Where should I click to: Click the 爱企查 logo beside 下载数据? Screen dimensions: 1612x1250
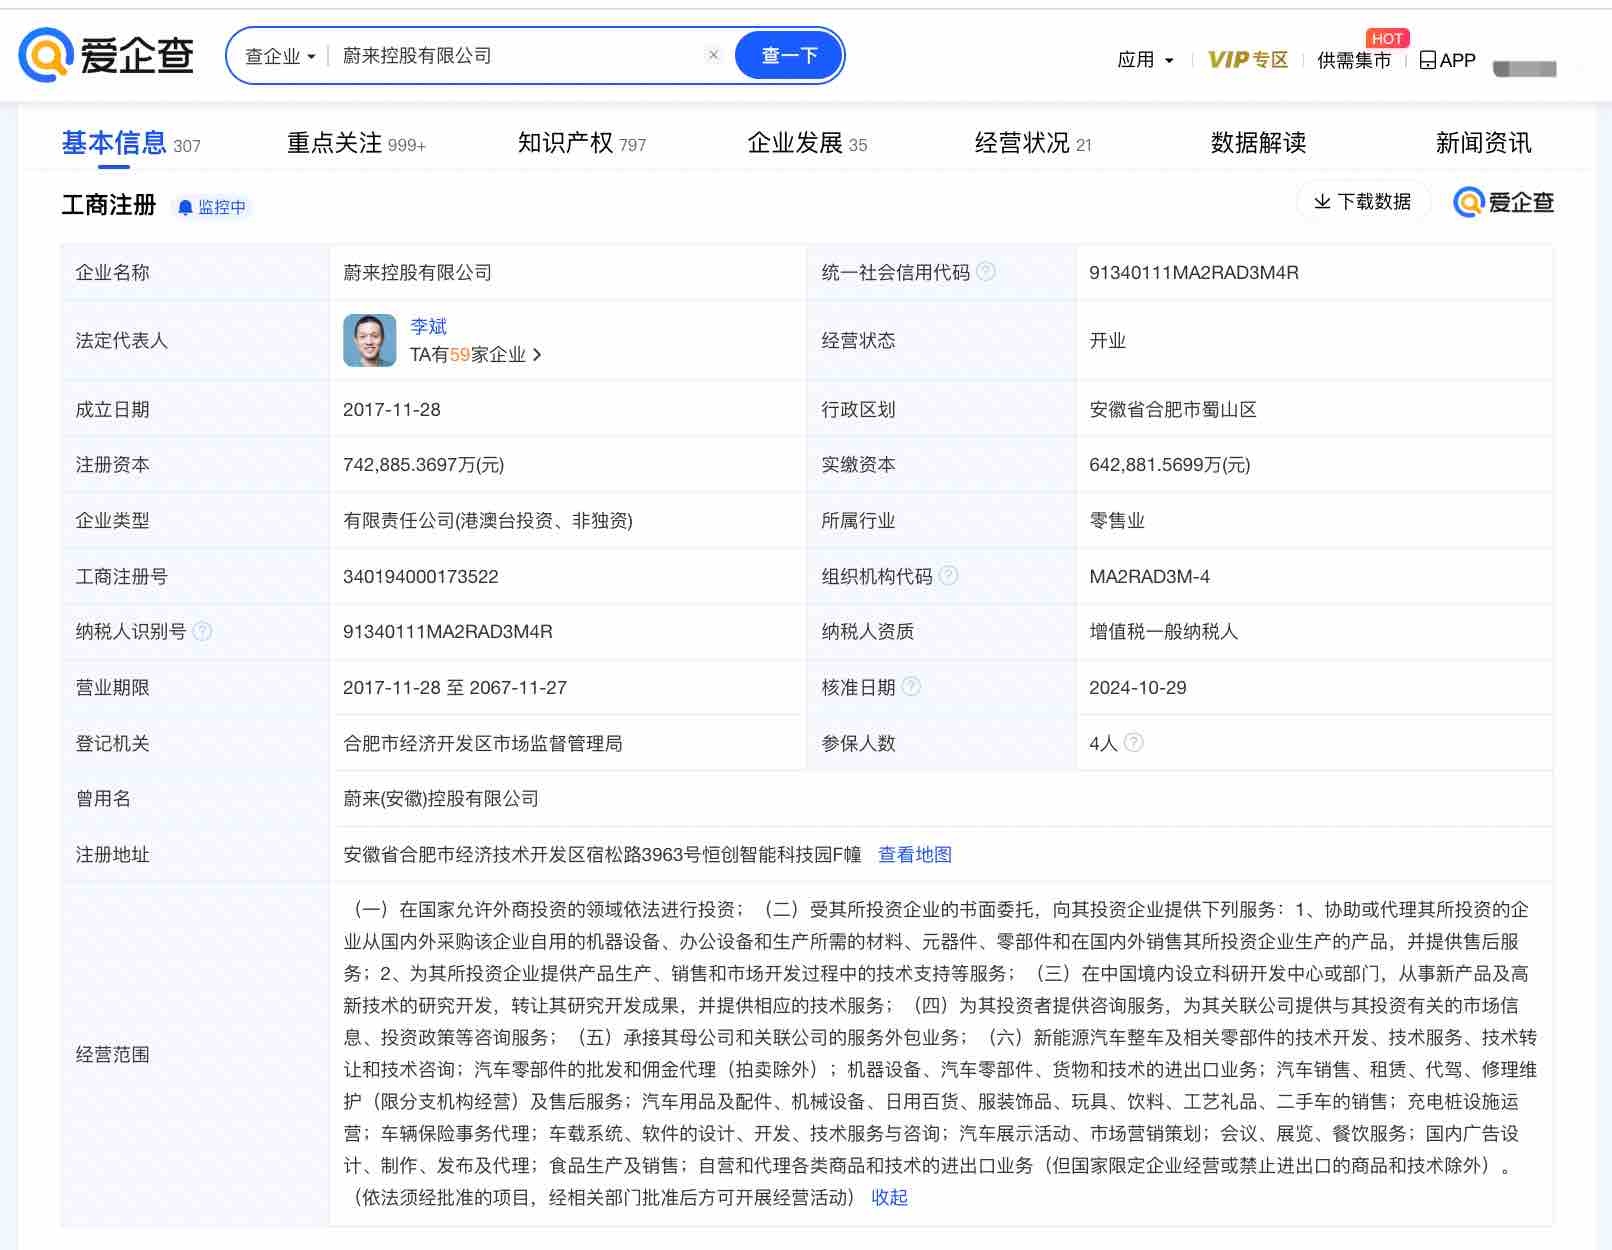point(1503,202)
